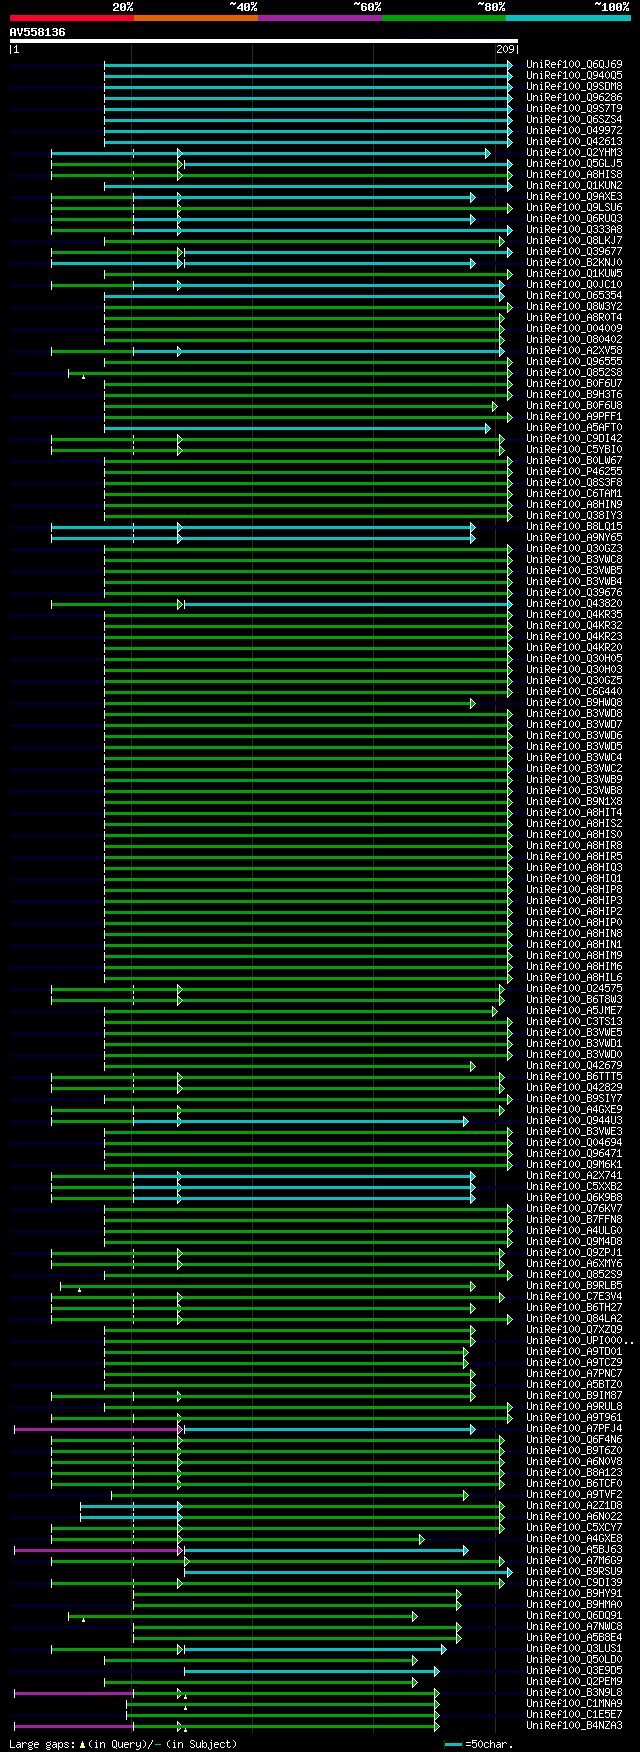Open hit UniRef100_Q940Q5
This screenshot has width=640, height=1752.
click(574, 75)
